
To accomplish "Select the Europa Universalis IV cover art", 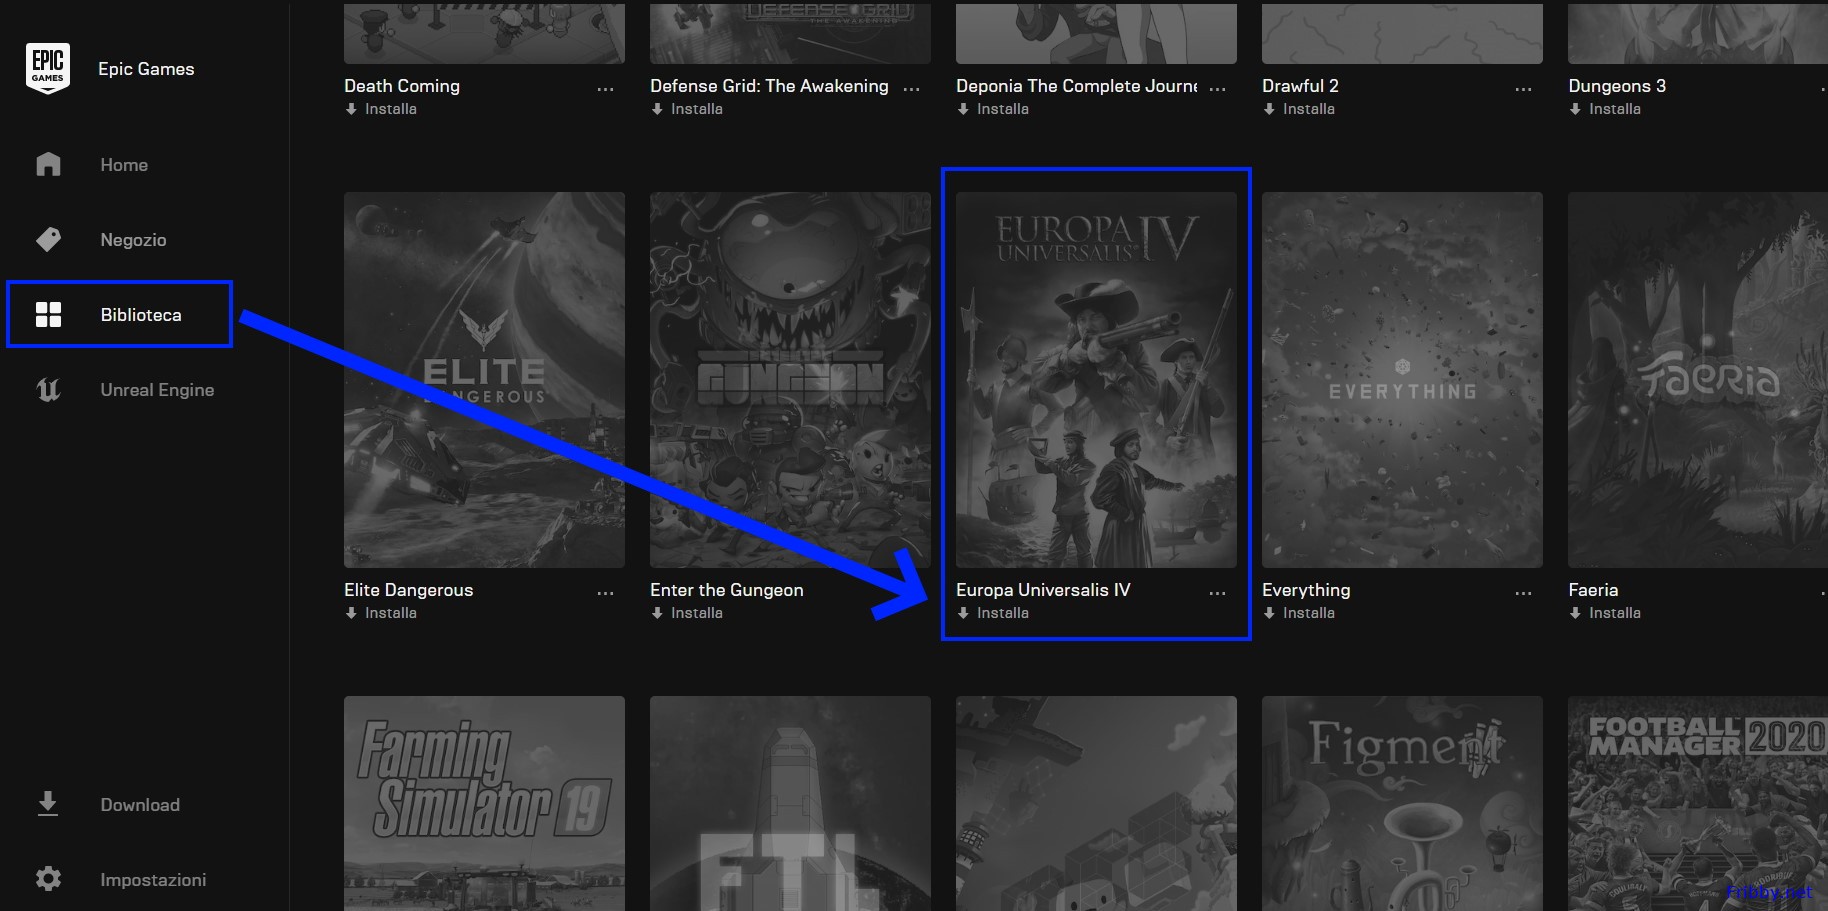I will click(x=1096, y=380).
